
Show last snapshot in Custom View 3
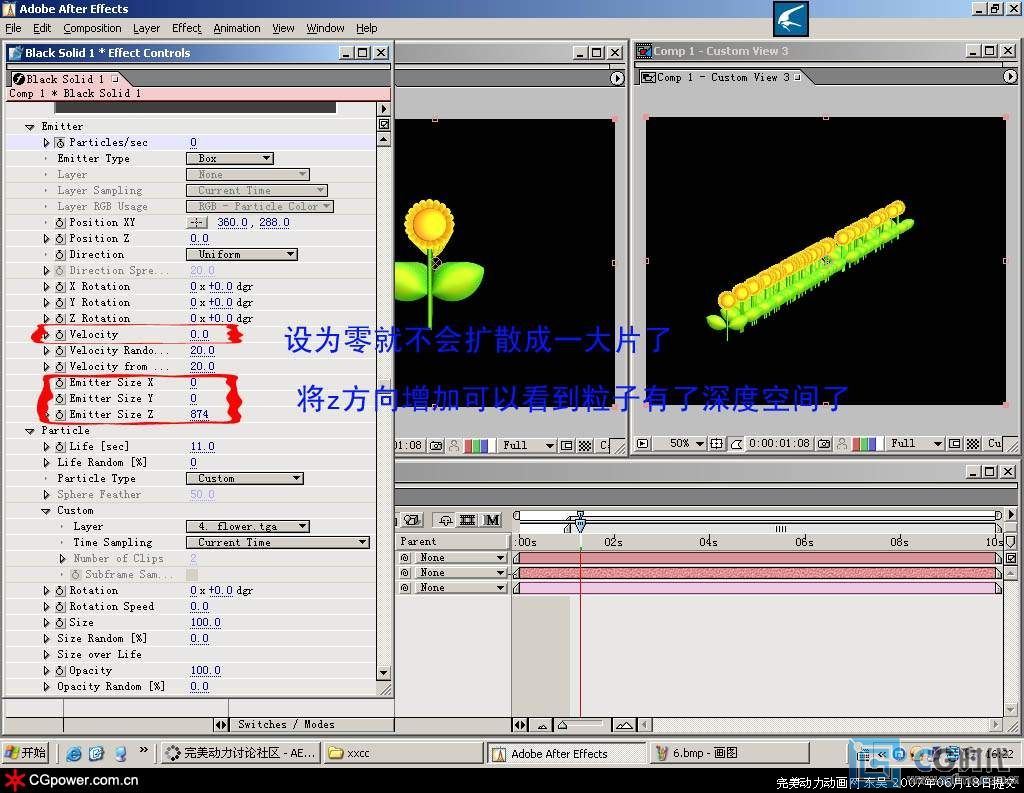[x=842, y=444]
